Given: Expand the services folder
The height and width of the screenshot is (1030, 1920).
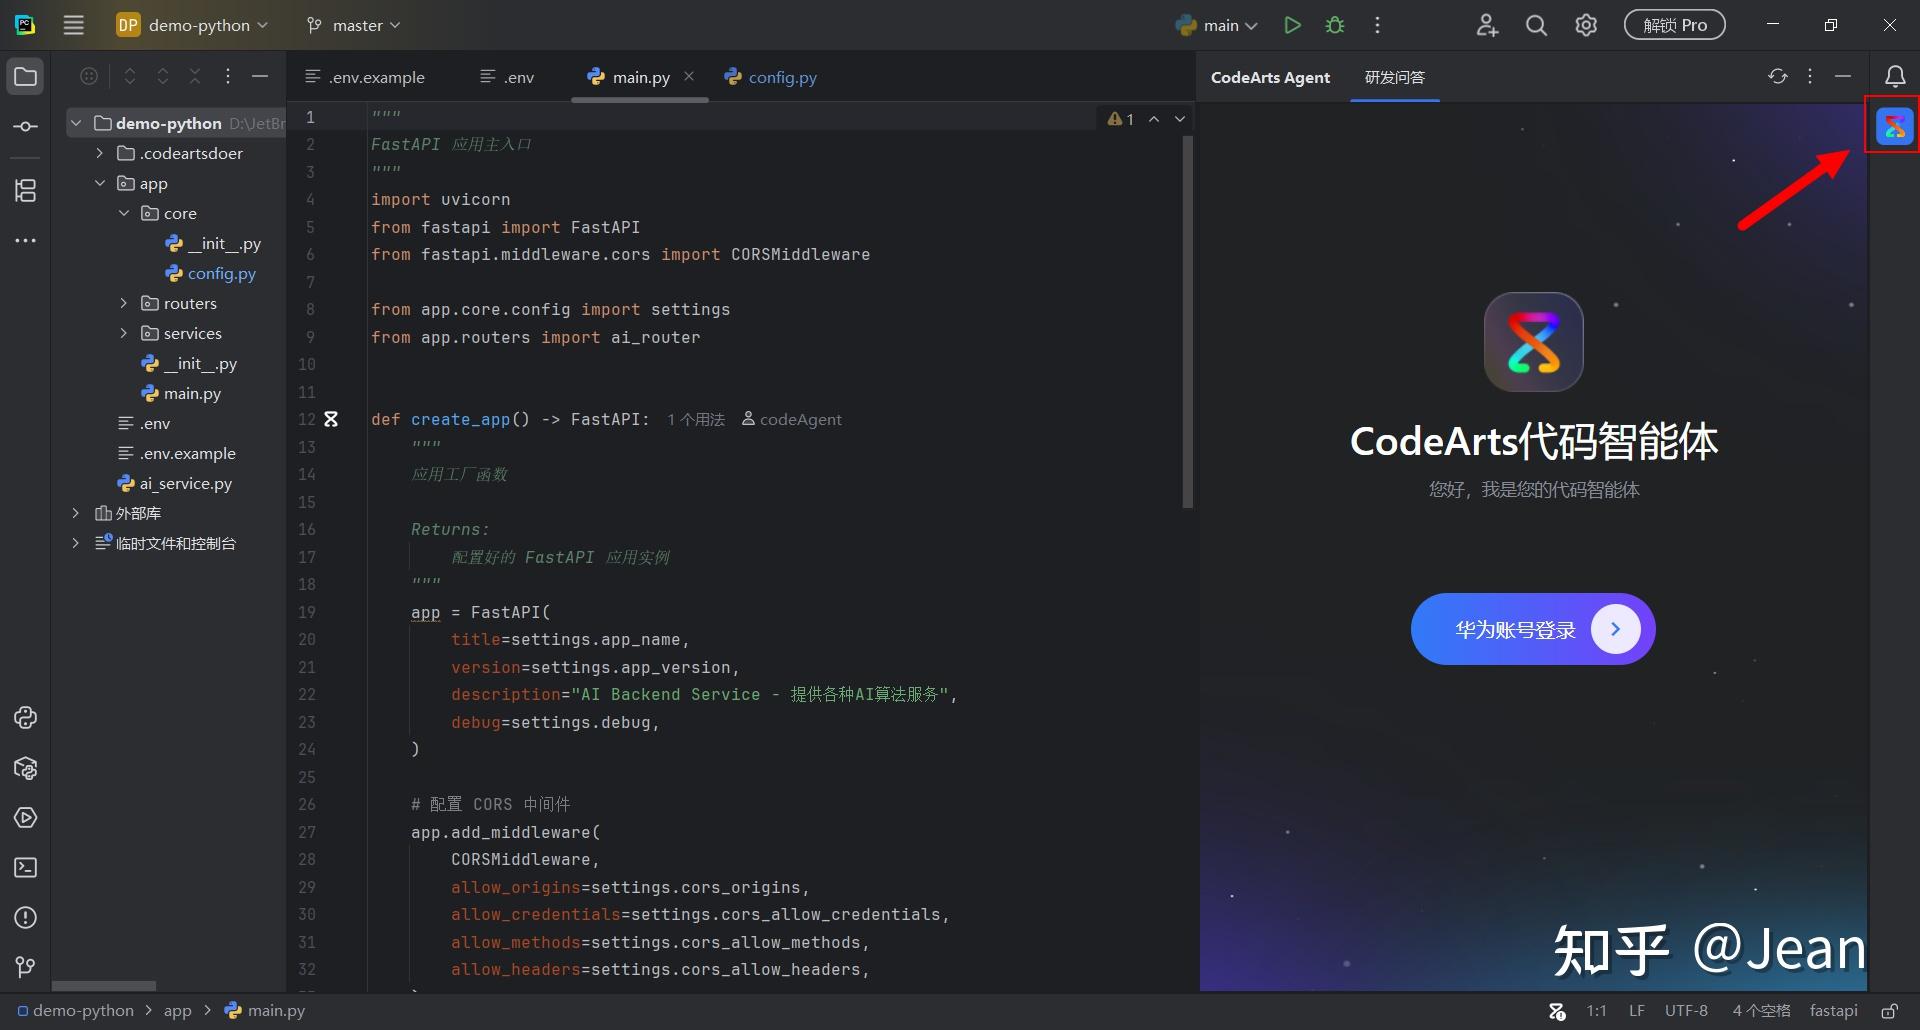Looking at the screenshot, I should [123, 333].
